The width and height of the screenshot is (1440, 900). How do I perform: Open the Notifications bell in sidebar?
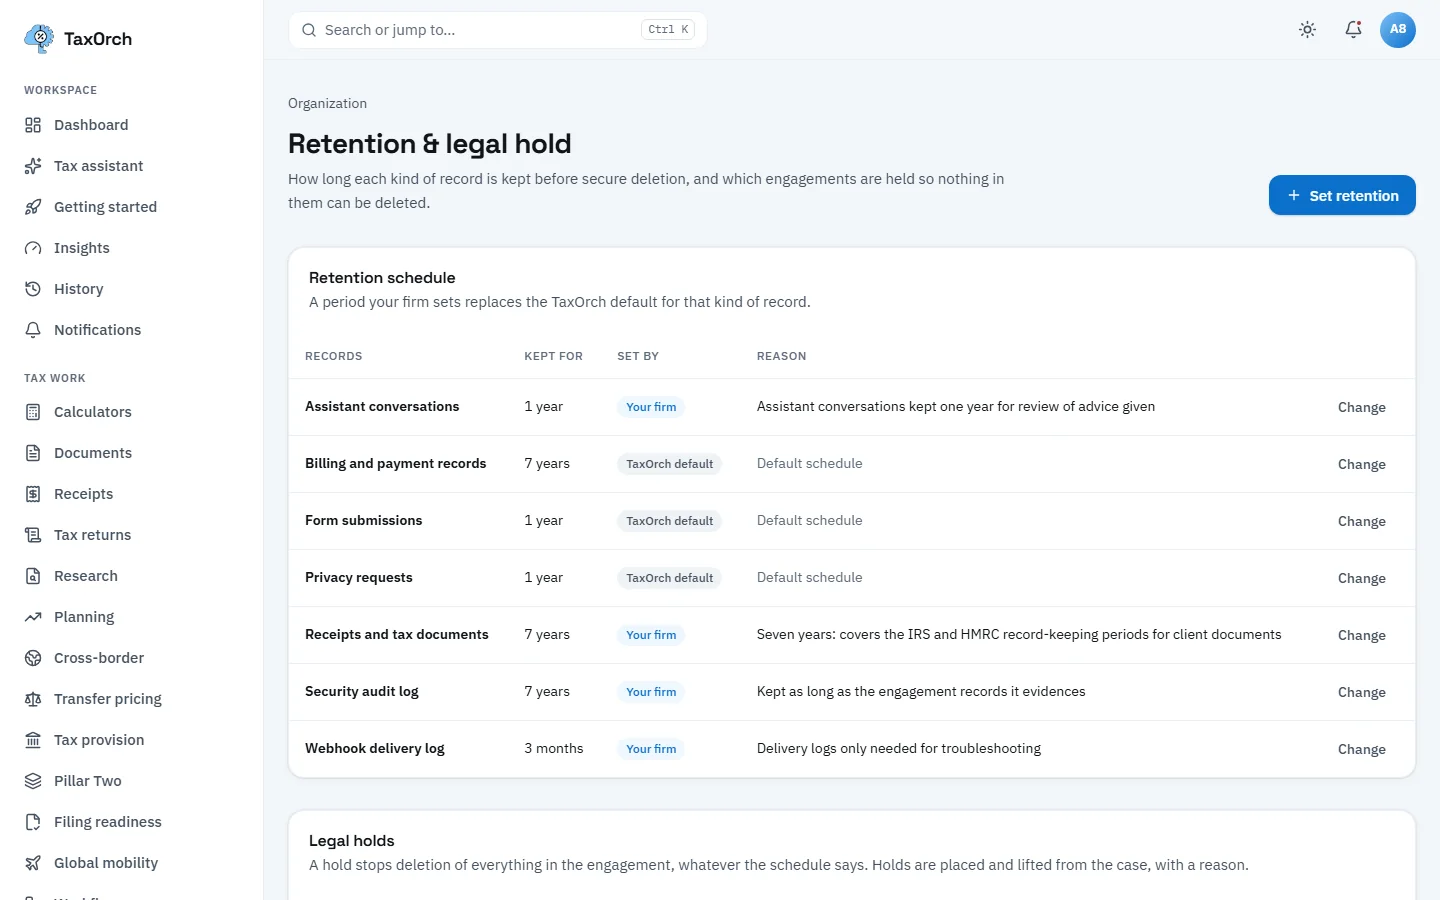tap(33, 330)
